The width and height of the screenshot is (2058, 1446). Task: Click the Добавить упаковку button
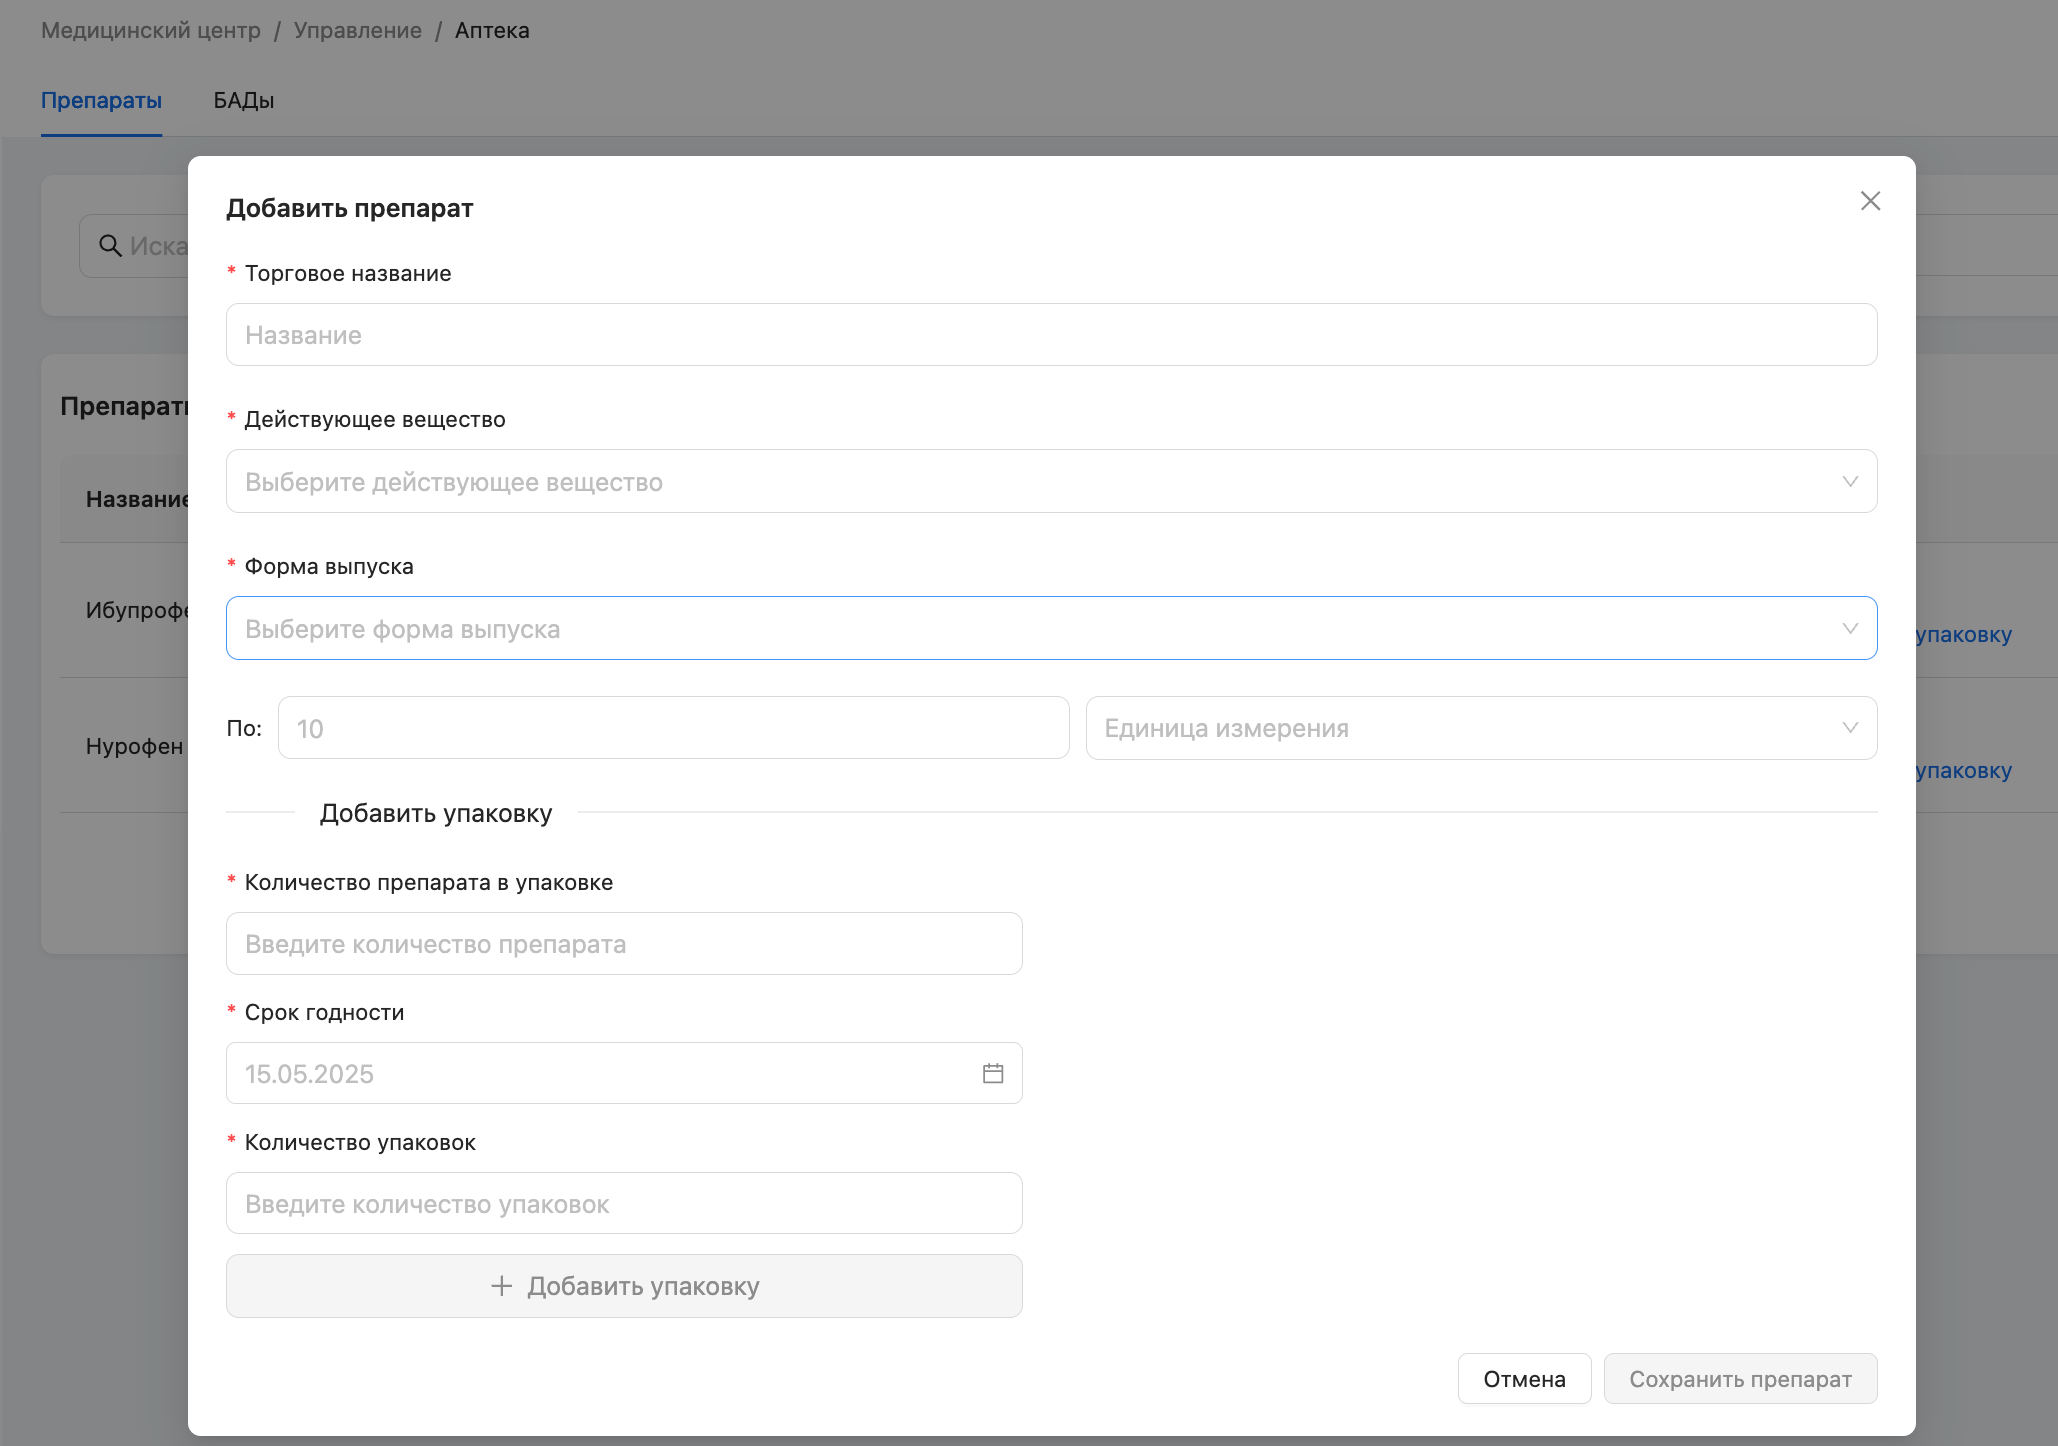click(643, 1286)
